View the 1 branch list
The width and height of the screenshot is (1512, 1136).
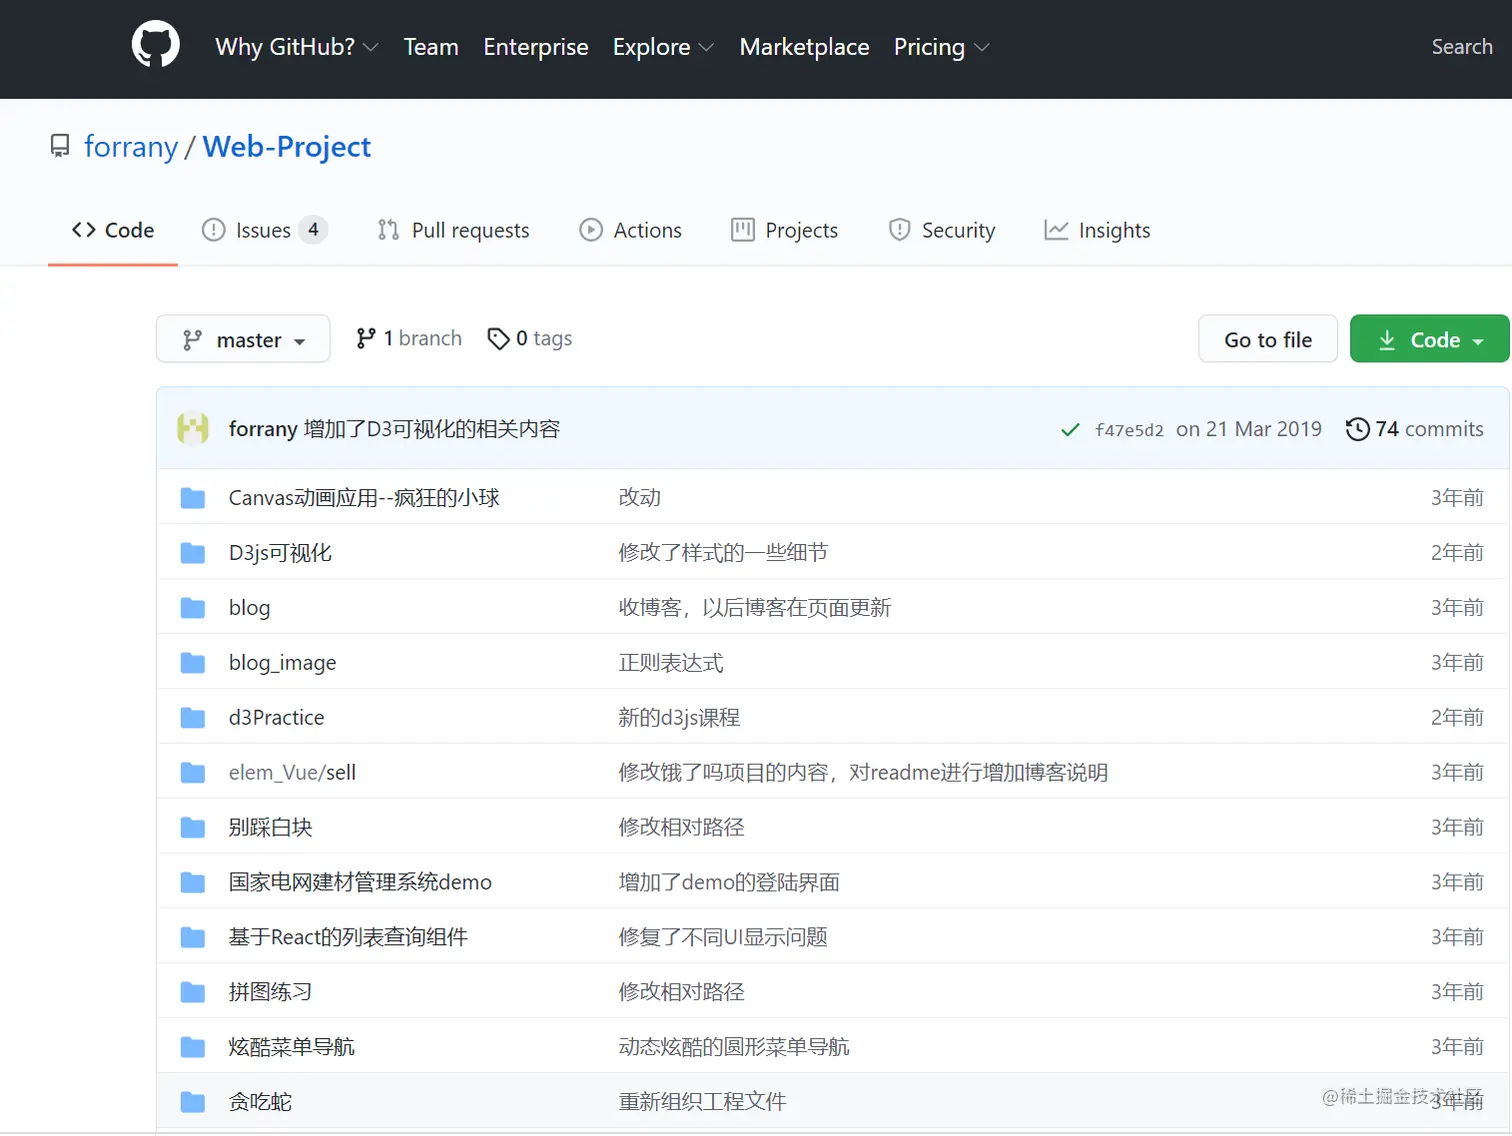point(409,339)
